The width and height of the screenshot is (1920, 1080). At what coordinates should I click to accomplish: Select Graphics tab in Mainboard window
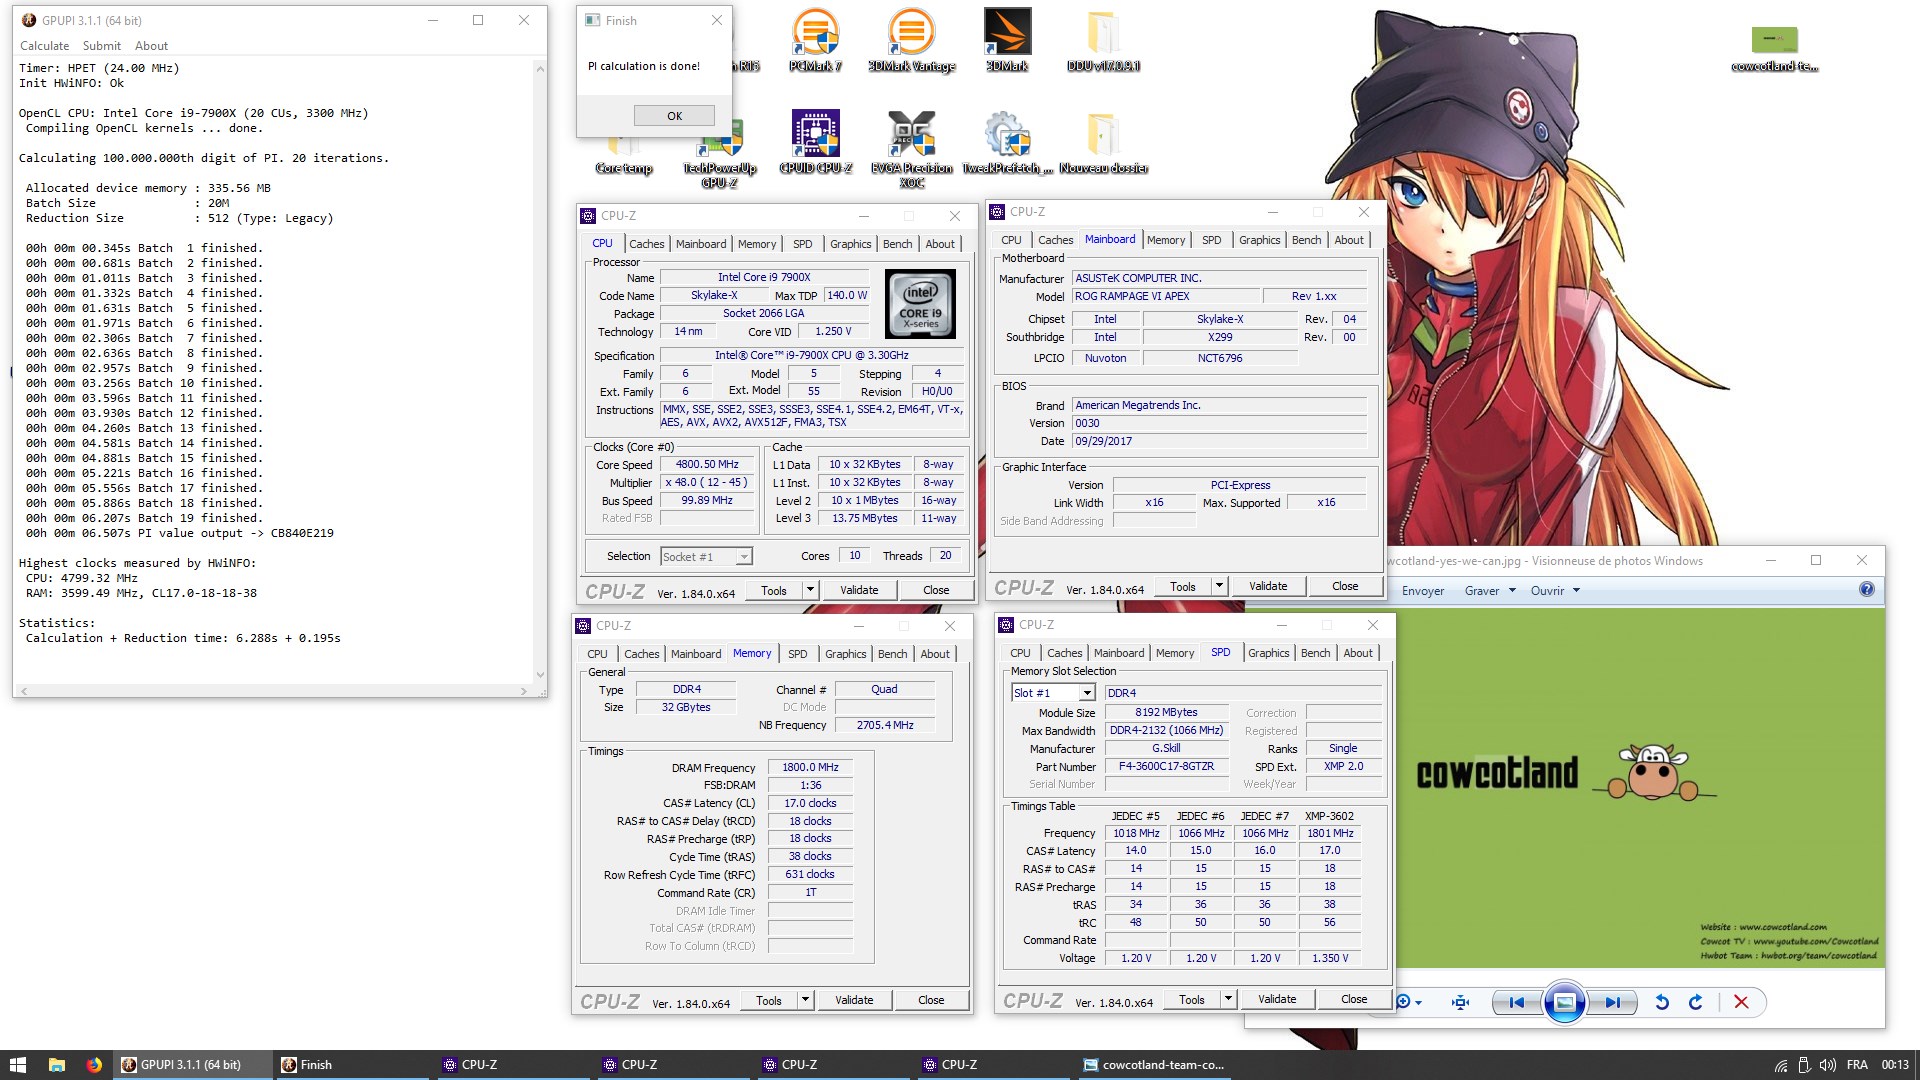[1259, 240]
